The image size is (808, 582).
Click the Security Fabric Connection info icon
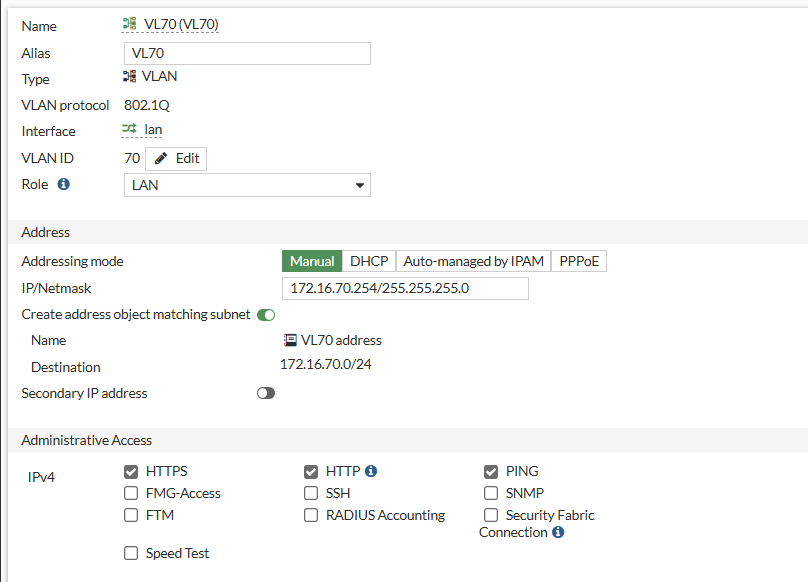tap(558, 532)
